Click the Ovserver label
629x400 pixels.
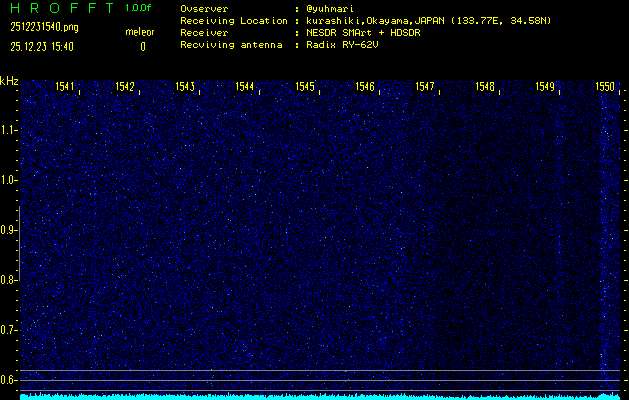point(204,9)
